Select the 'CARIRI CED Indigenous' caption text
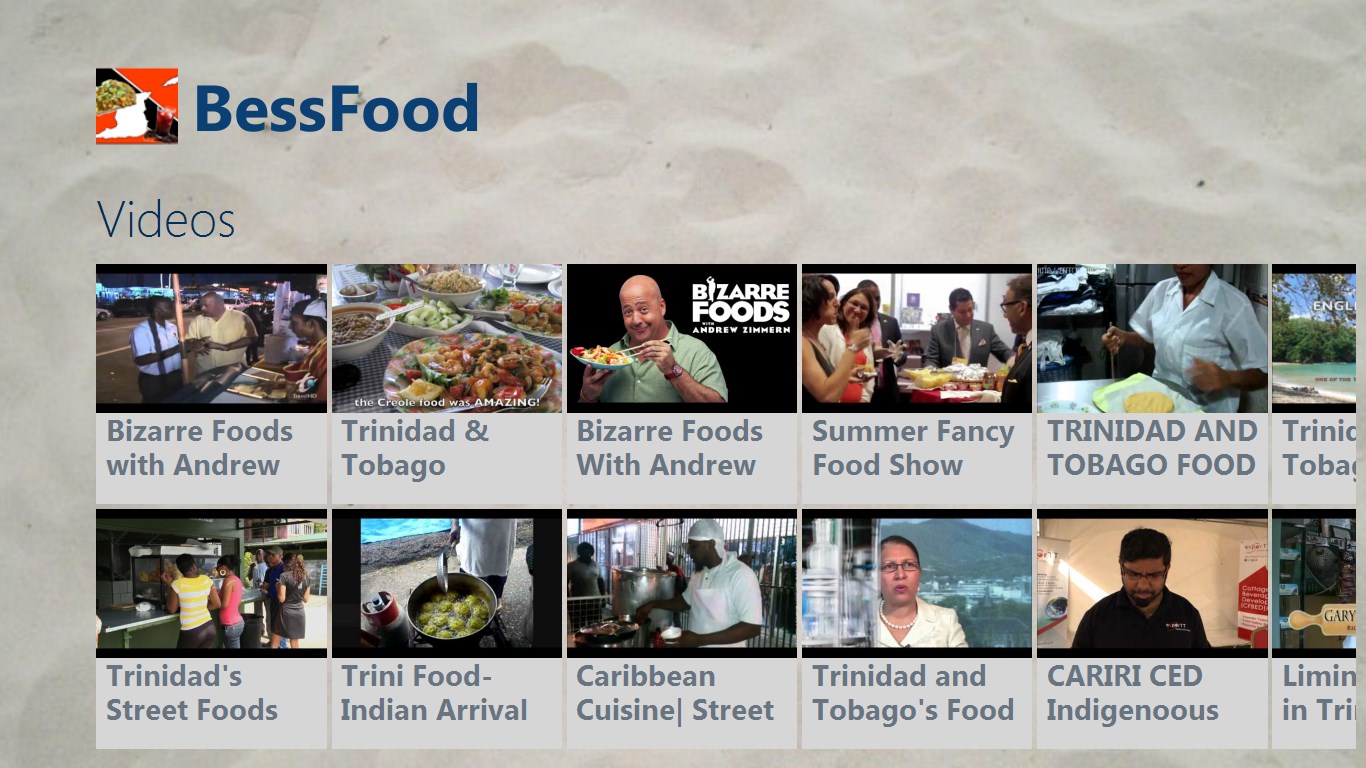The width and height of the screenshot is (1366, 768). pos(1133,693)
